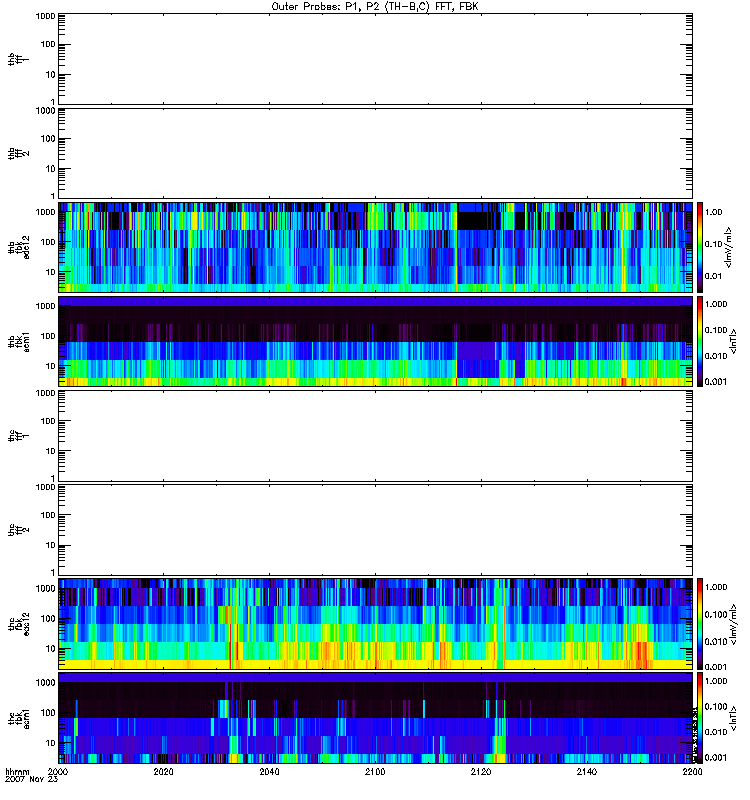Click the "1.000" value on thc edc12 color bar
This screenshot has height=800, width=750.
click(x=716, y=587)
